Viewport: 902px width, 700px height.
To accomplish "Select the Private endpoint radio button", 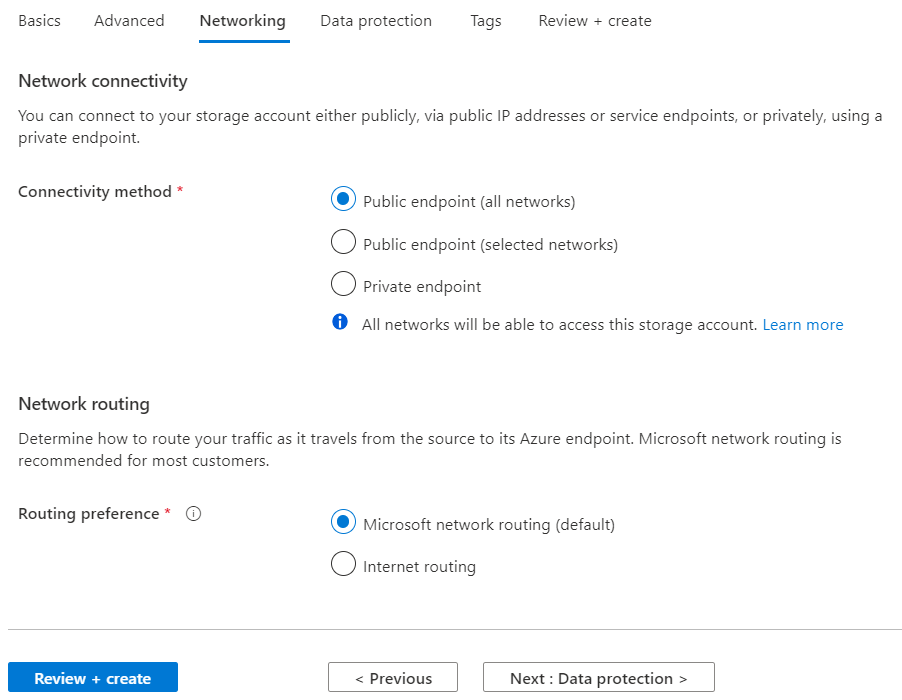I will [343, 285].
